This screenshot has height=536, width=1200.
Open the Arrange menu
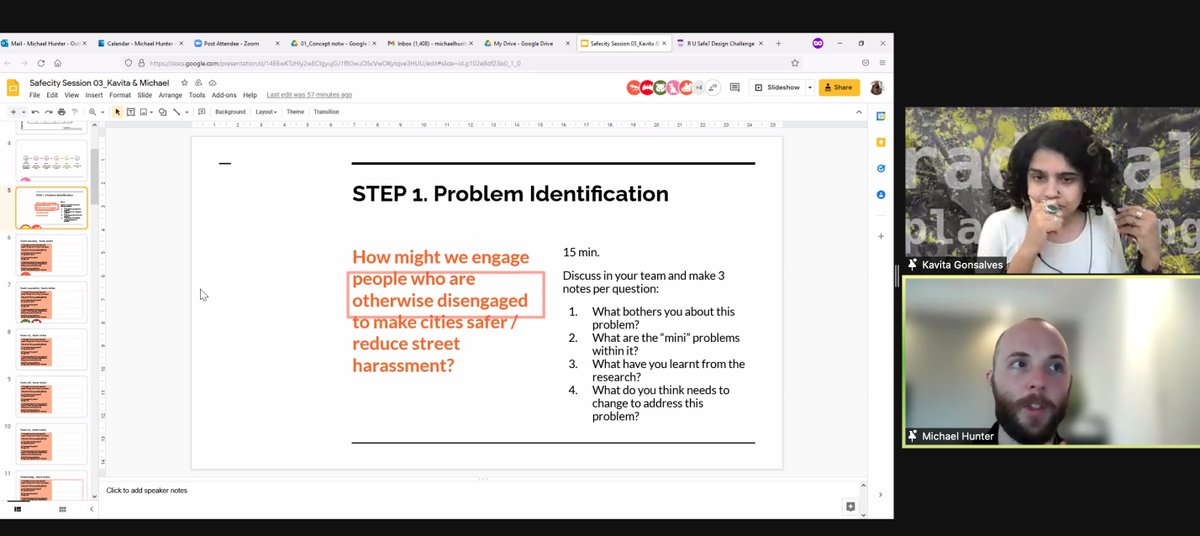(170, 95)
